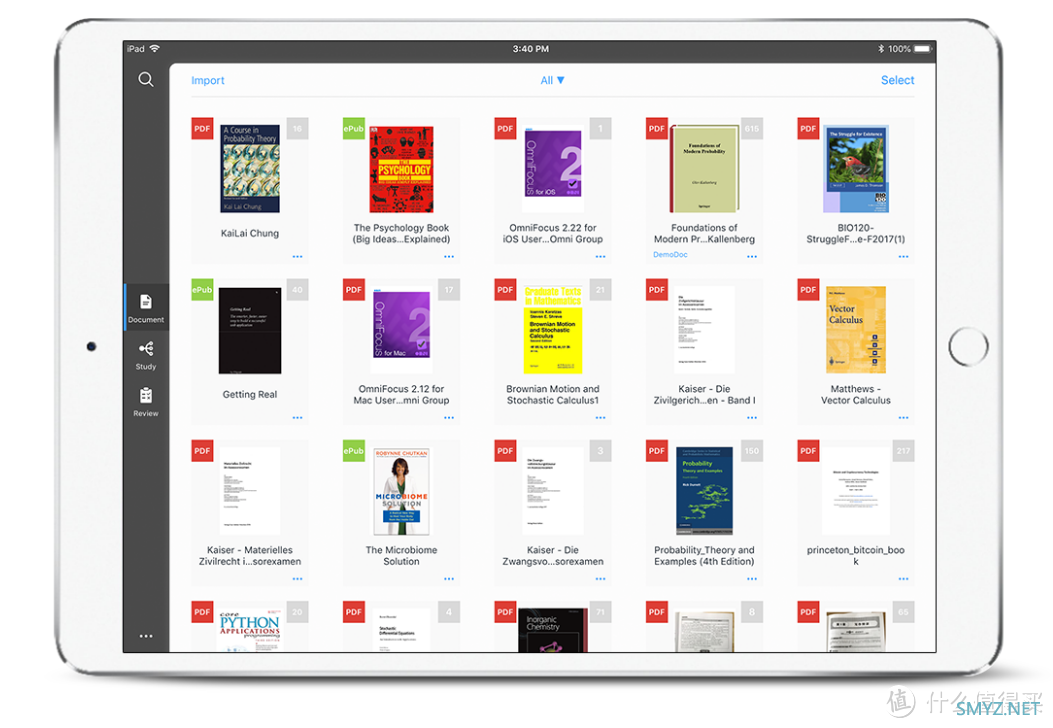Tap the Import button
Image resolution: width=1053 pixels, height=728 pixels.
coord(208,81)
